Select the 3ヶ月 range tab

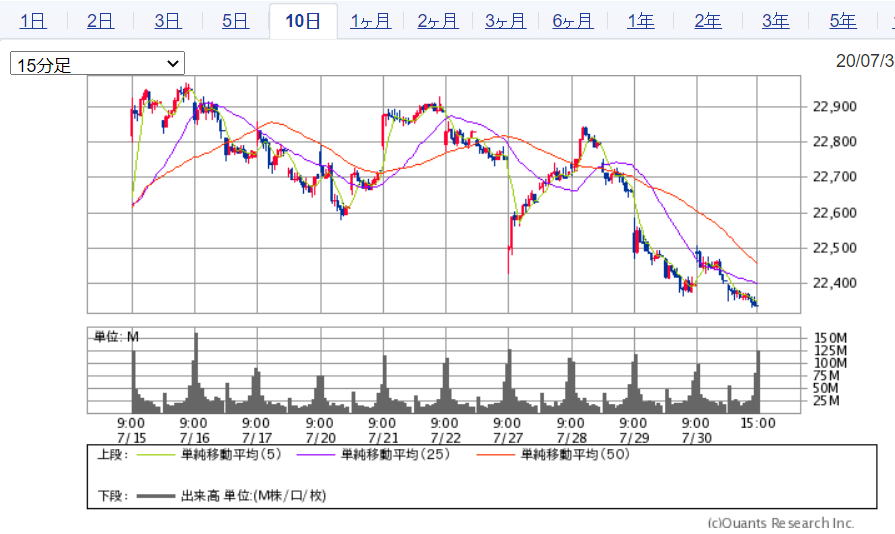[505, 20]
